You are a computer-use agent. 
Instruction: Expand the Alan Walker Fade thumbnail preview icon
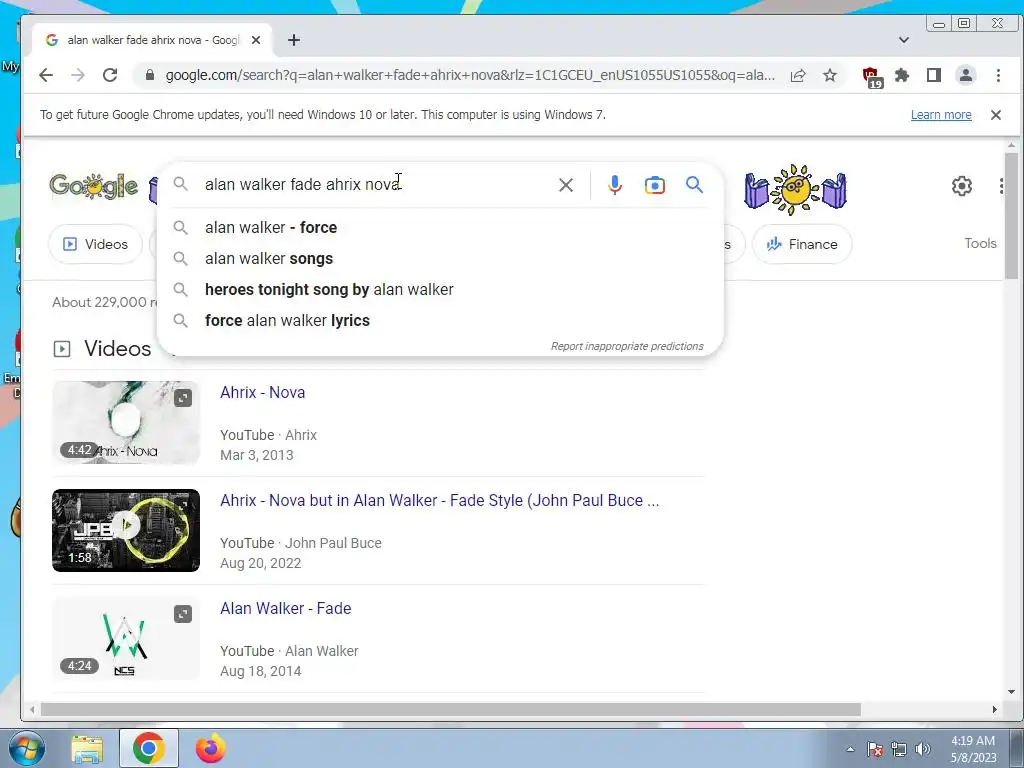click(183, 614)
